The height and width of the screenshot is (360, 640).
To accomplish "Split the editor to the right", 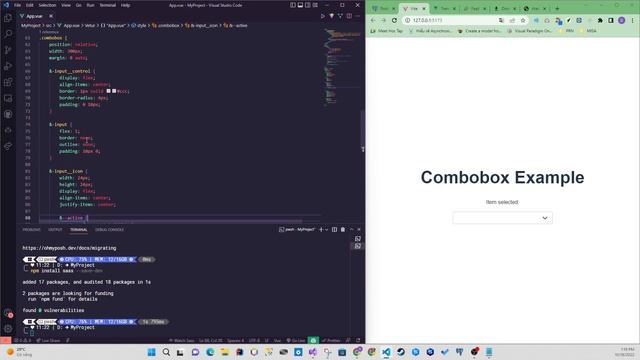I will click(x=349, y=16).
